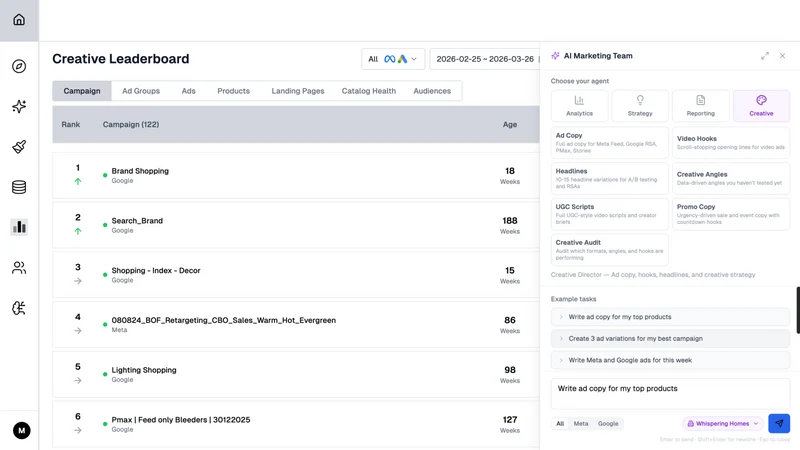800x450 pixels.
Task: Open the database stack icon
Action: pos(19,187)
